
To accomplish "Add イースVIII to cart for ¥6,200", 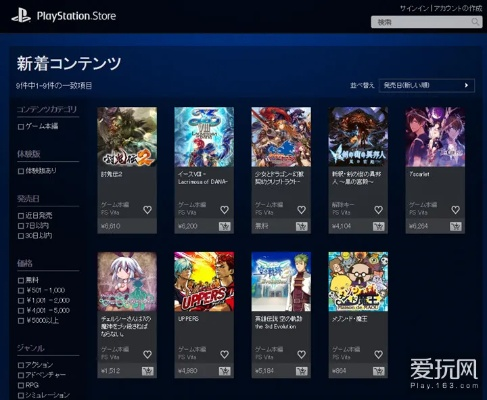I will (x=224, y=226).
